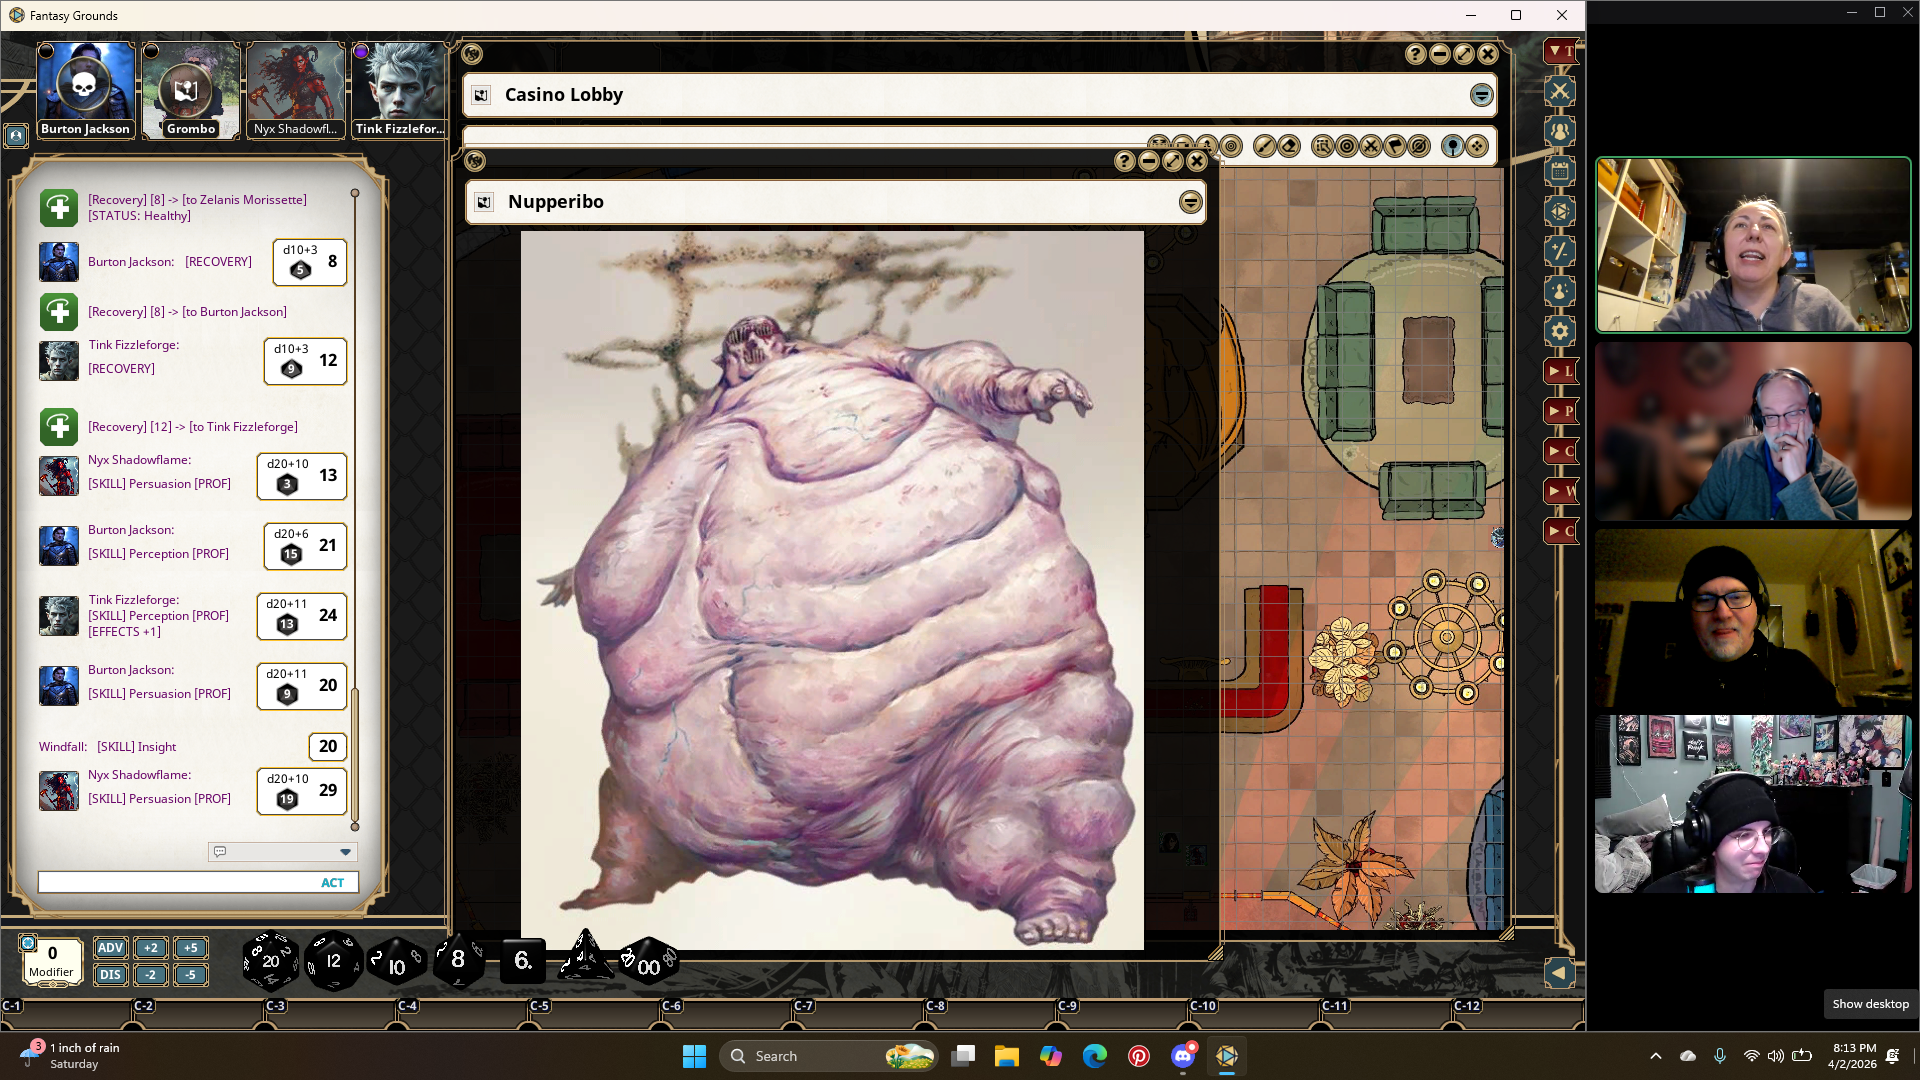Click the d8 die
The image size is (1920, 1080).
pyautogui.click(x=458, y=960)
